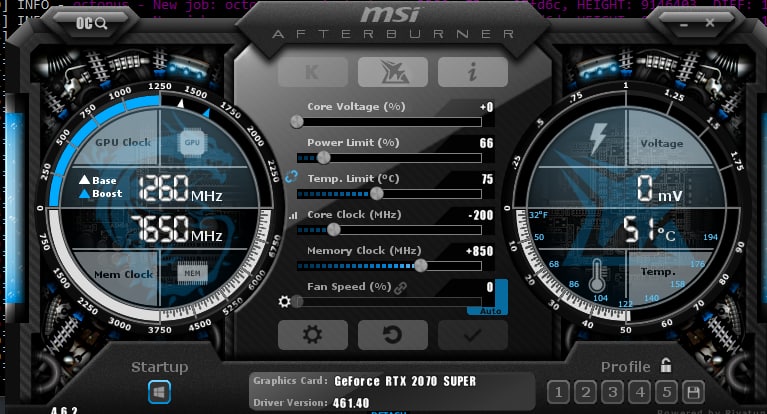Open Afterburner settings gear button
The height and width of the screenshot is (414, 767).
tap(313, 335)
